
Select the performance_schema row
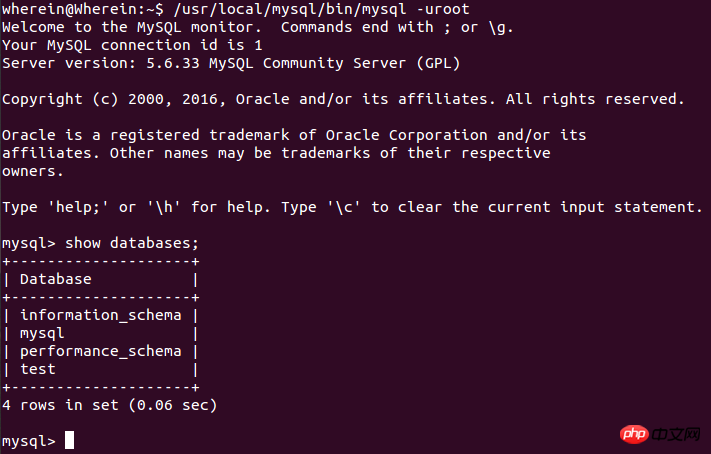[101, 351]
